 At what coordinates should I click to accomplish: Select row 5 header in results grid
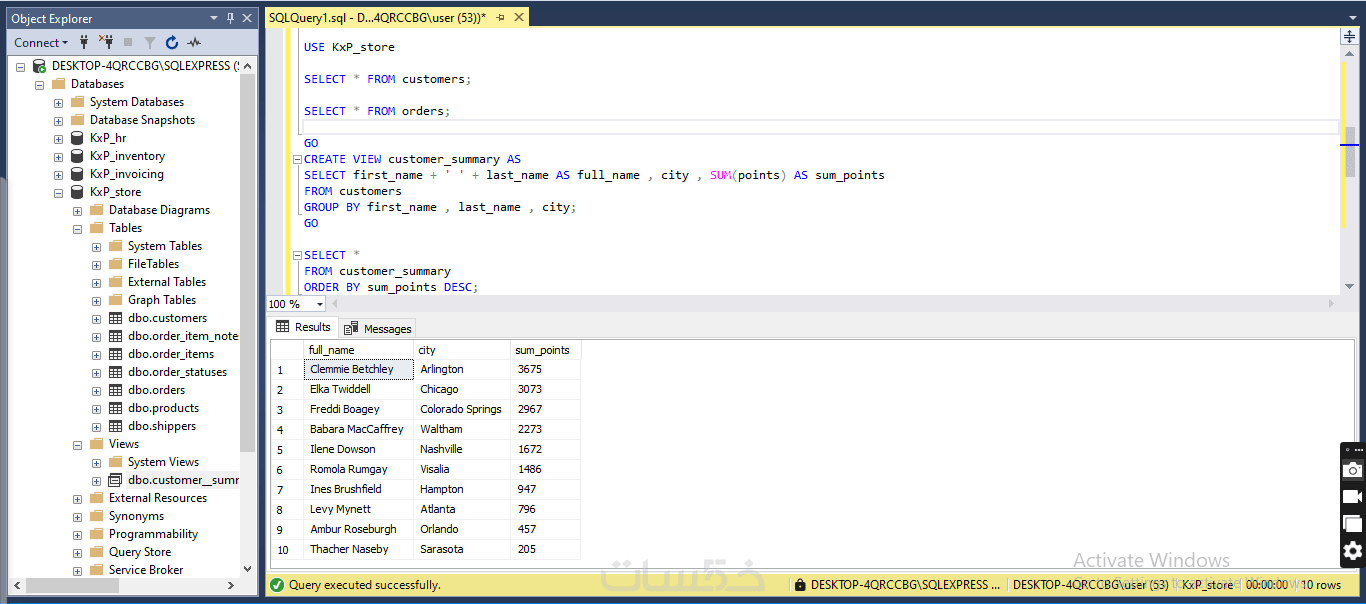[x=286, y=449]
